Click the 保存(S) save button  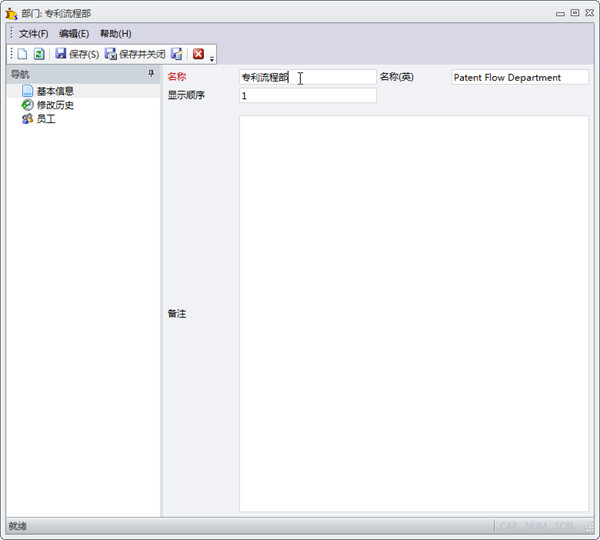pos(77,54)
